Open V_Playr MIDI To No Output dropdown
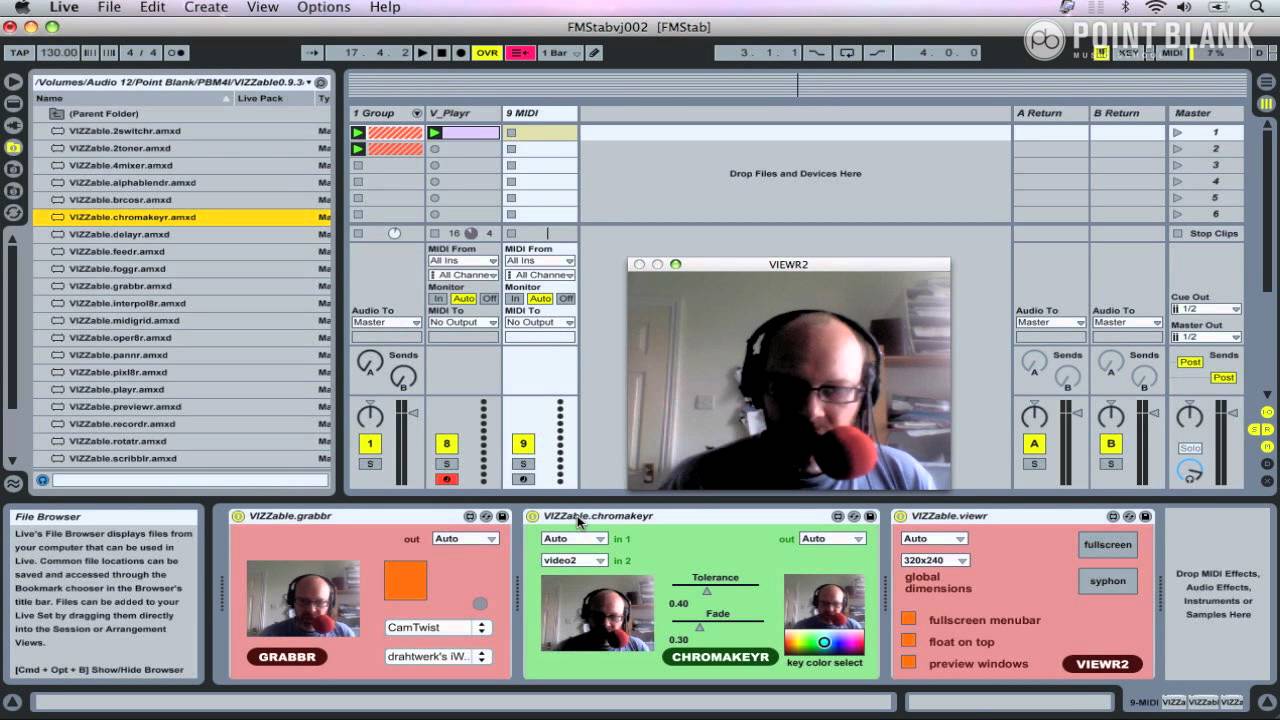The image size is (1280, 720). pyautogui.click(x=463, y=323)
